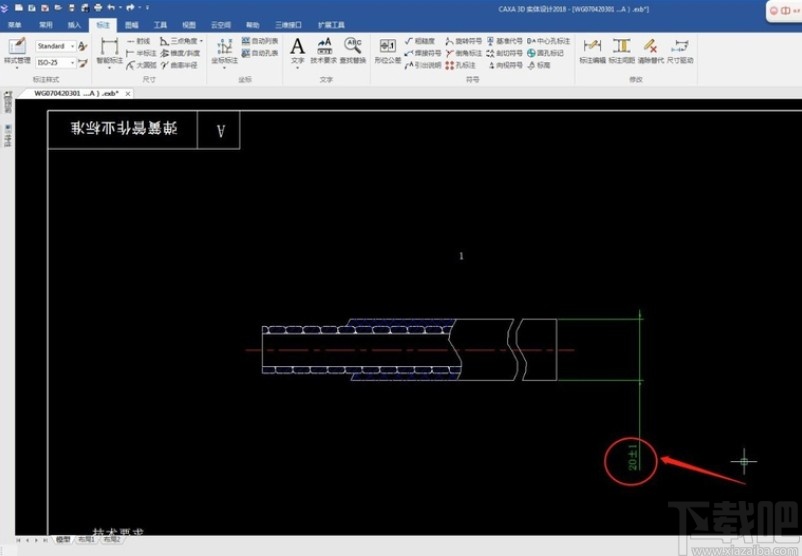Select the 焊接符号 welding symbol tool
Screen dimensions: 802x556
click(422, 53)
